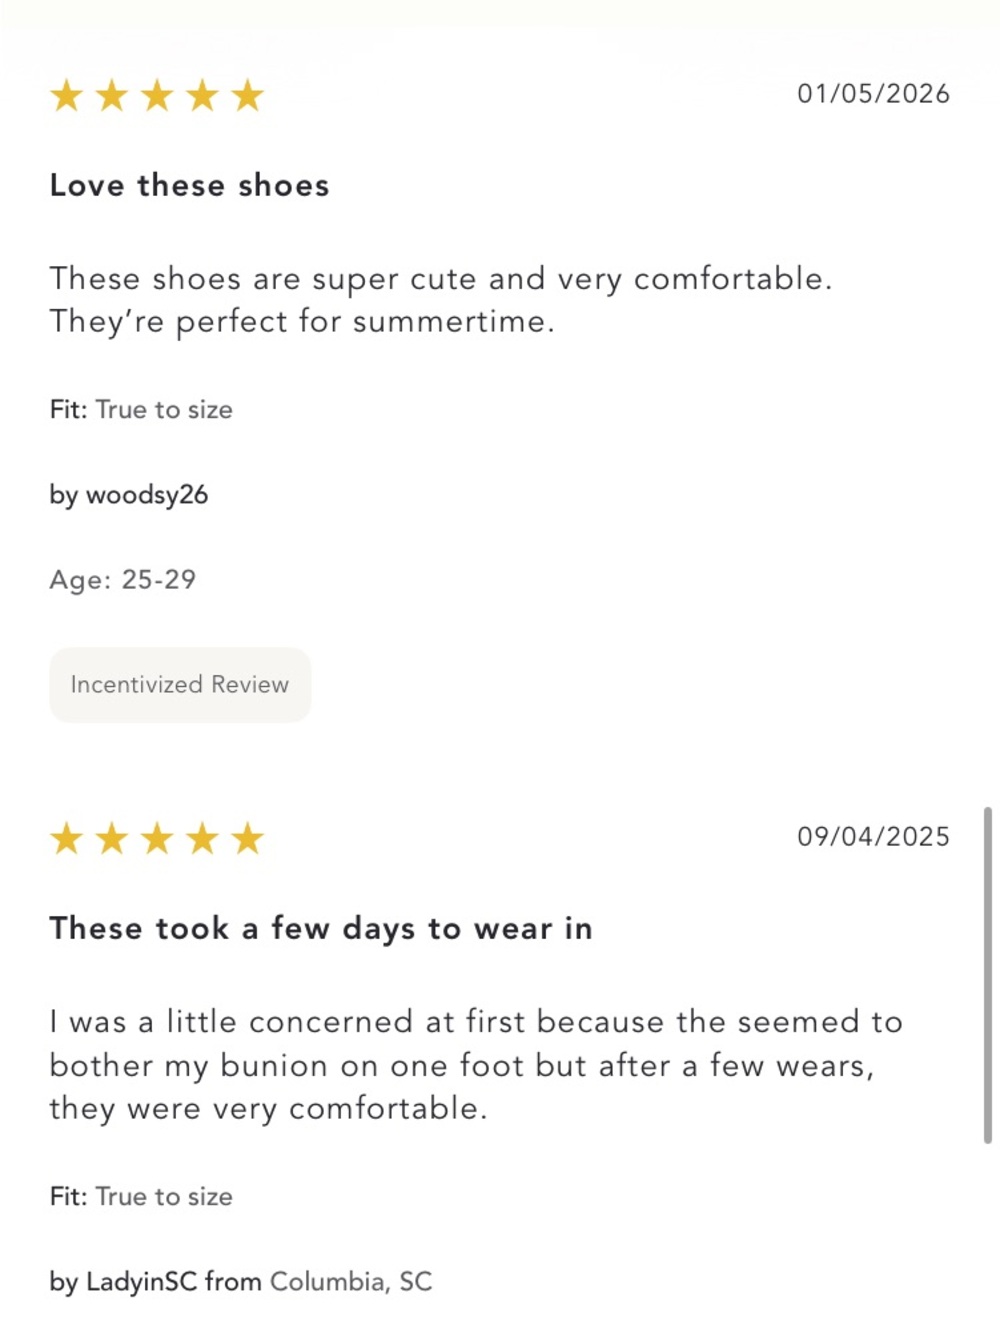This screenshot has width=1000, height=1333.
Task: Click the third star of the Love these shoes rating
Action: tap(157, 96)
